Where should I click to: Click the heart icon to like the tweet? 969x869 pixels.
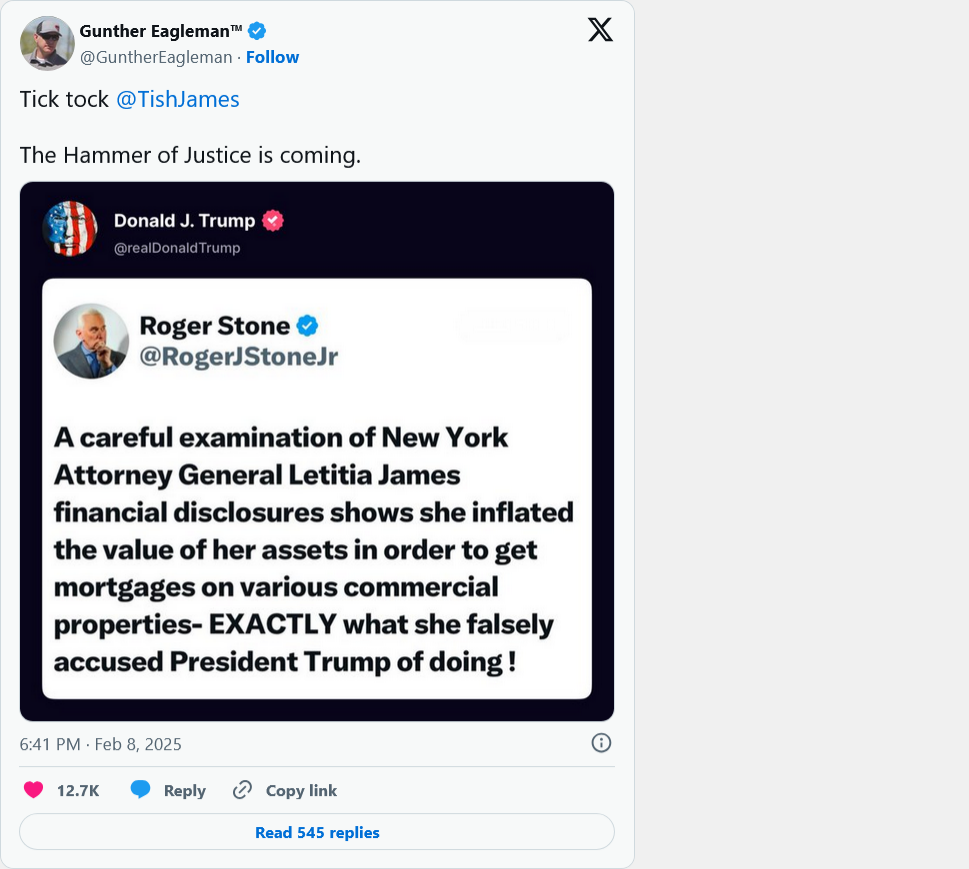(31, 789)
